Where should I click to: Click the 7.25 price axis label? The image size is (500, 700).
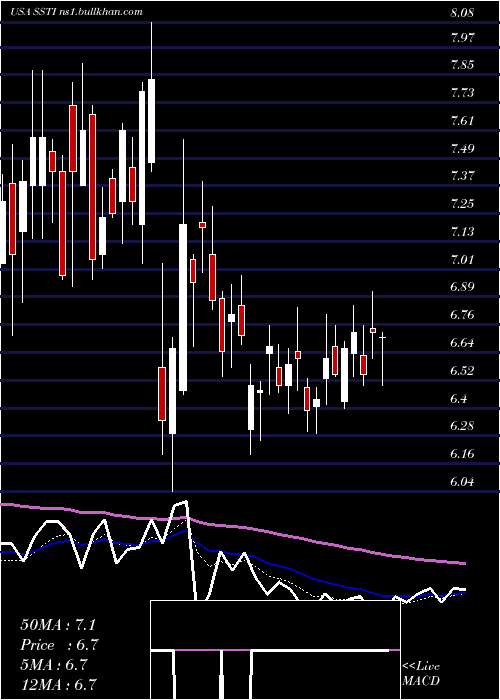462,204
